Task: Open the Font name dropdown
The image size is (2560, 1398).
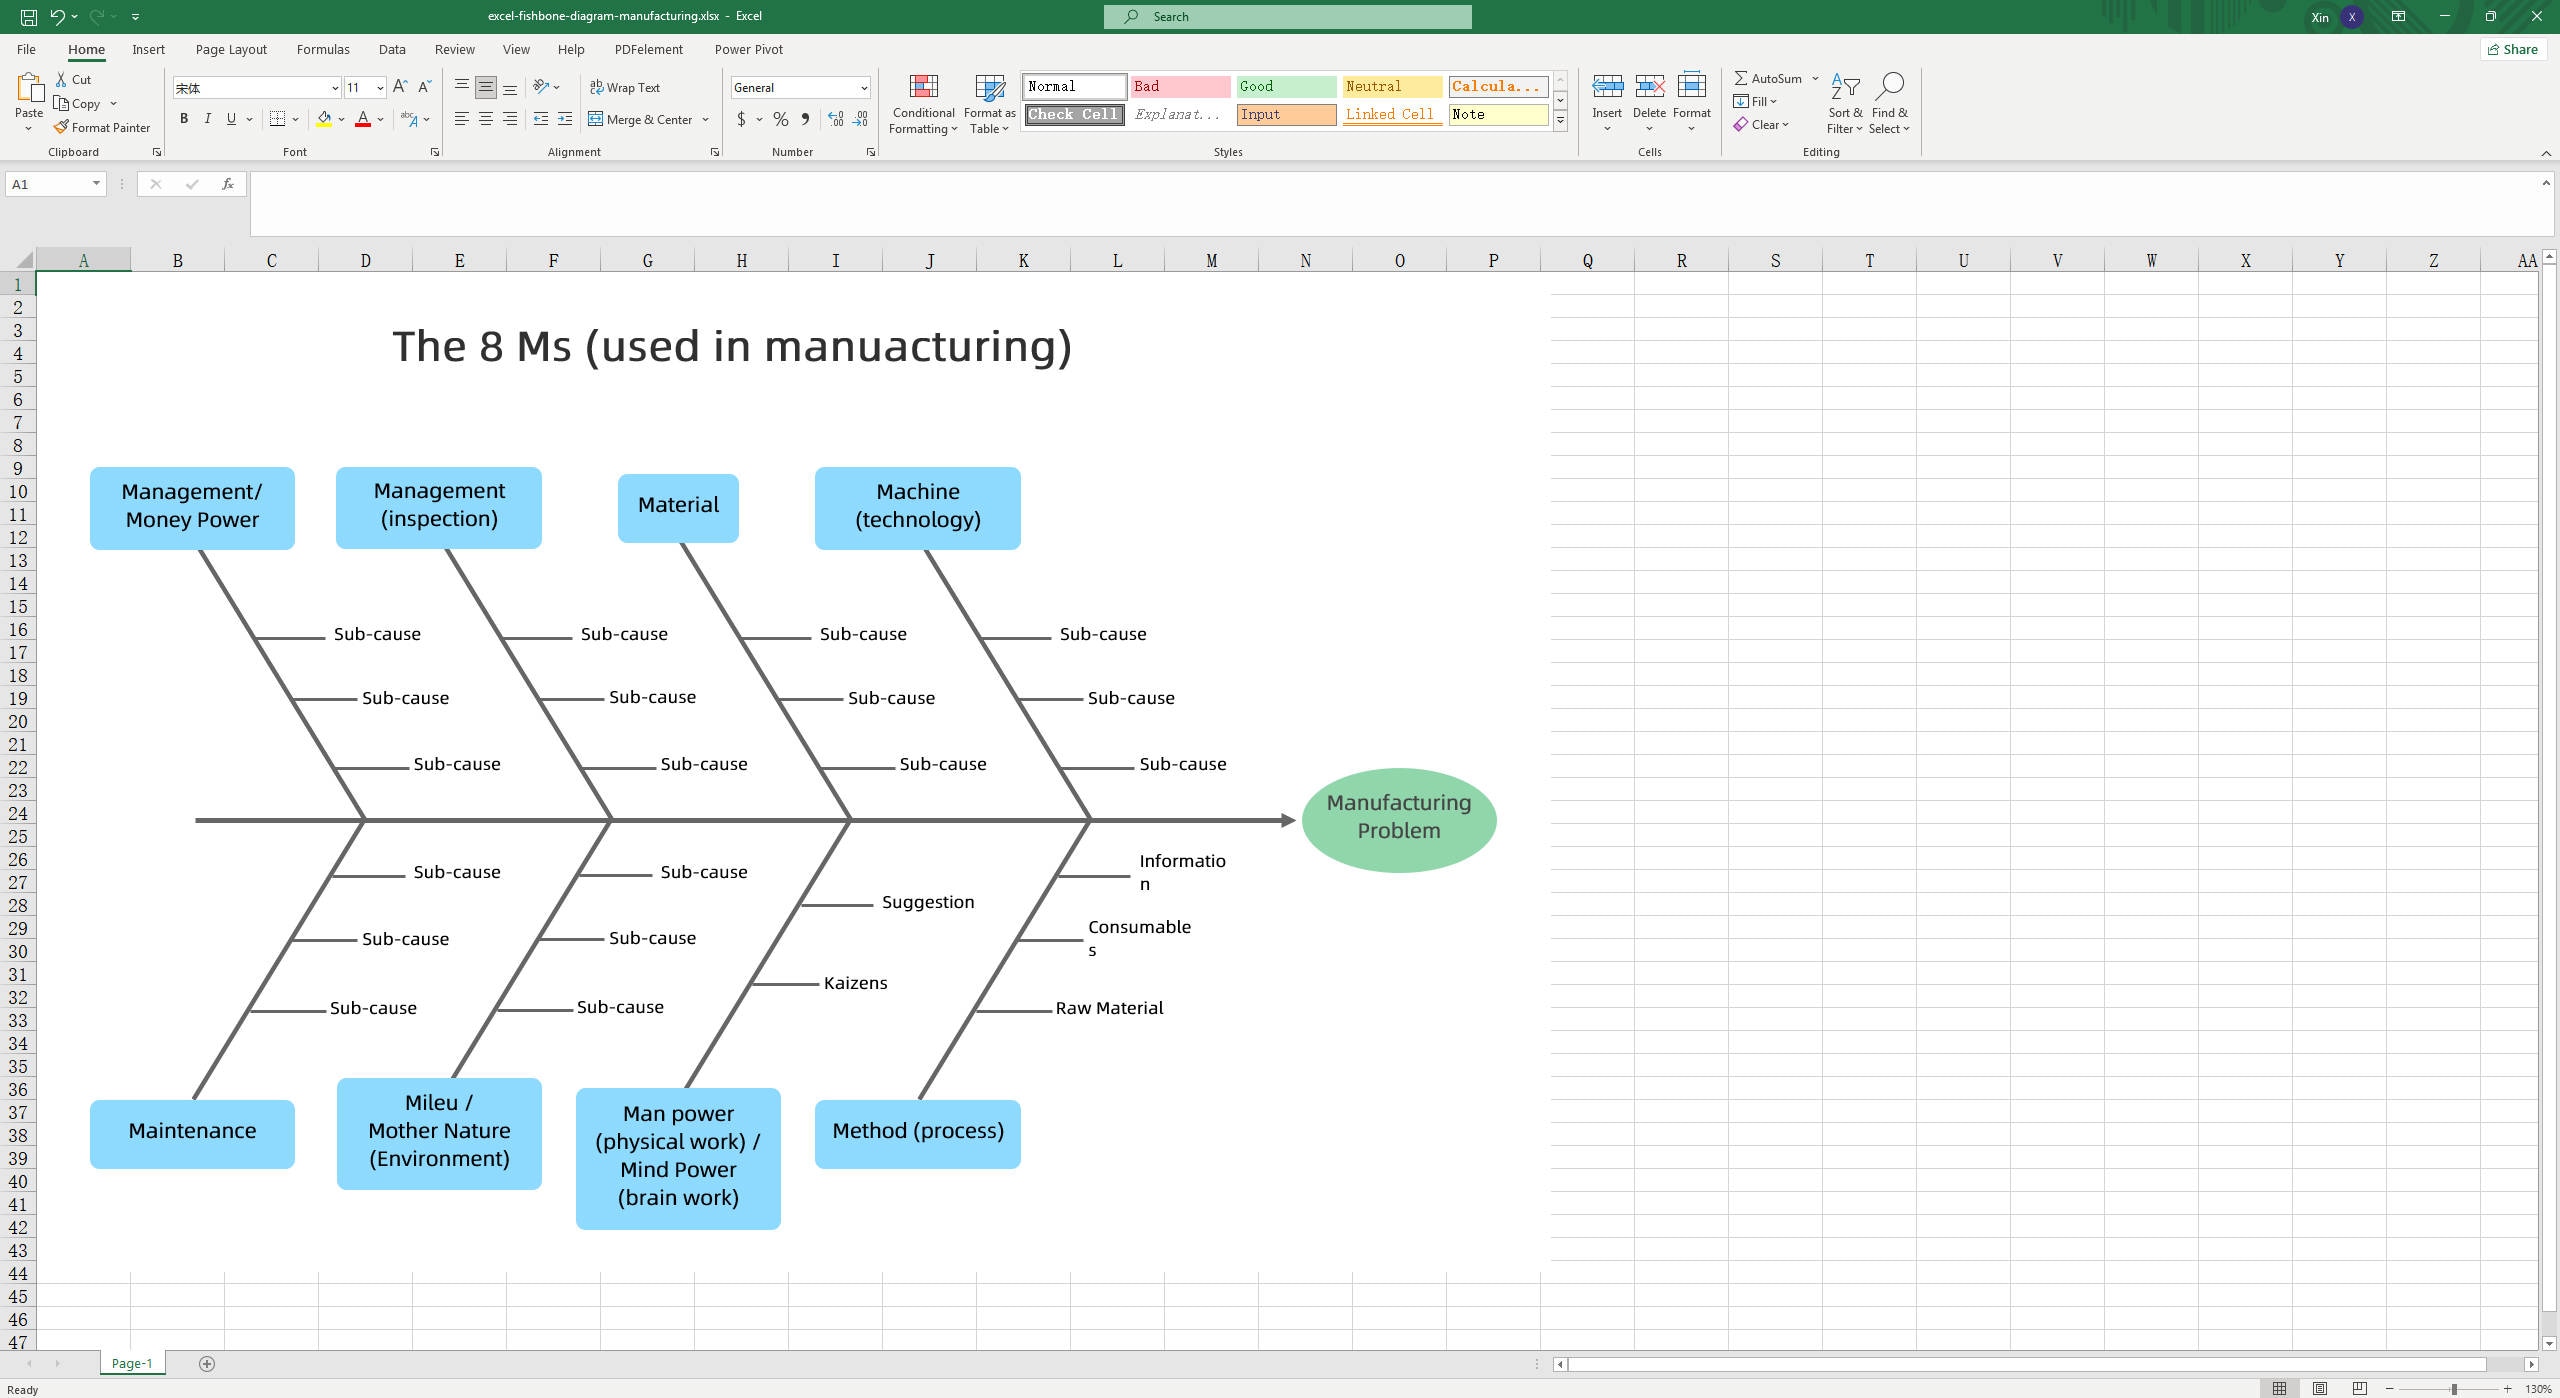Action: 334,87
